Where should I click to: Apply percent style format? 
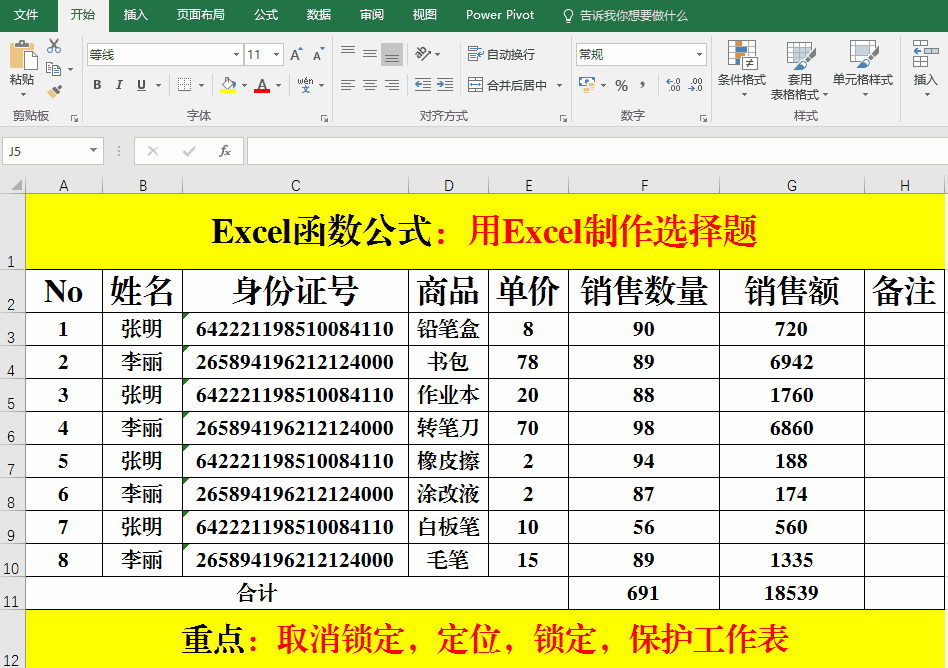click(622, 85)
